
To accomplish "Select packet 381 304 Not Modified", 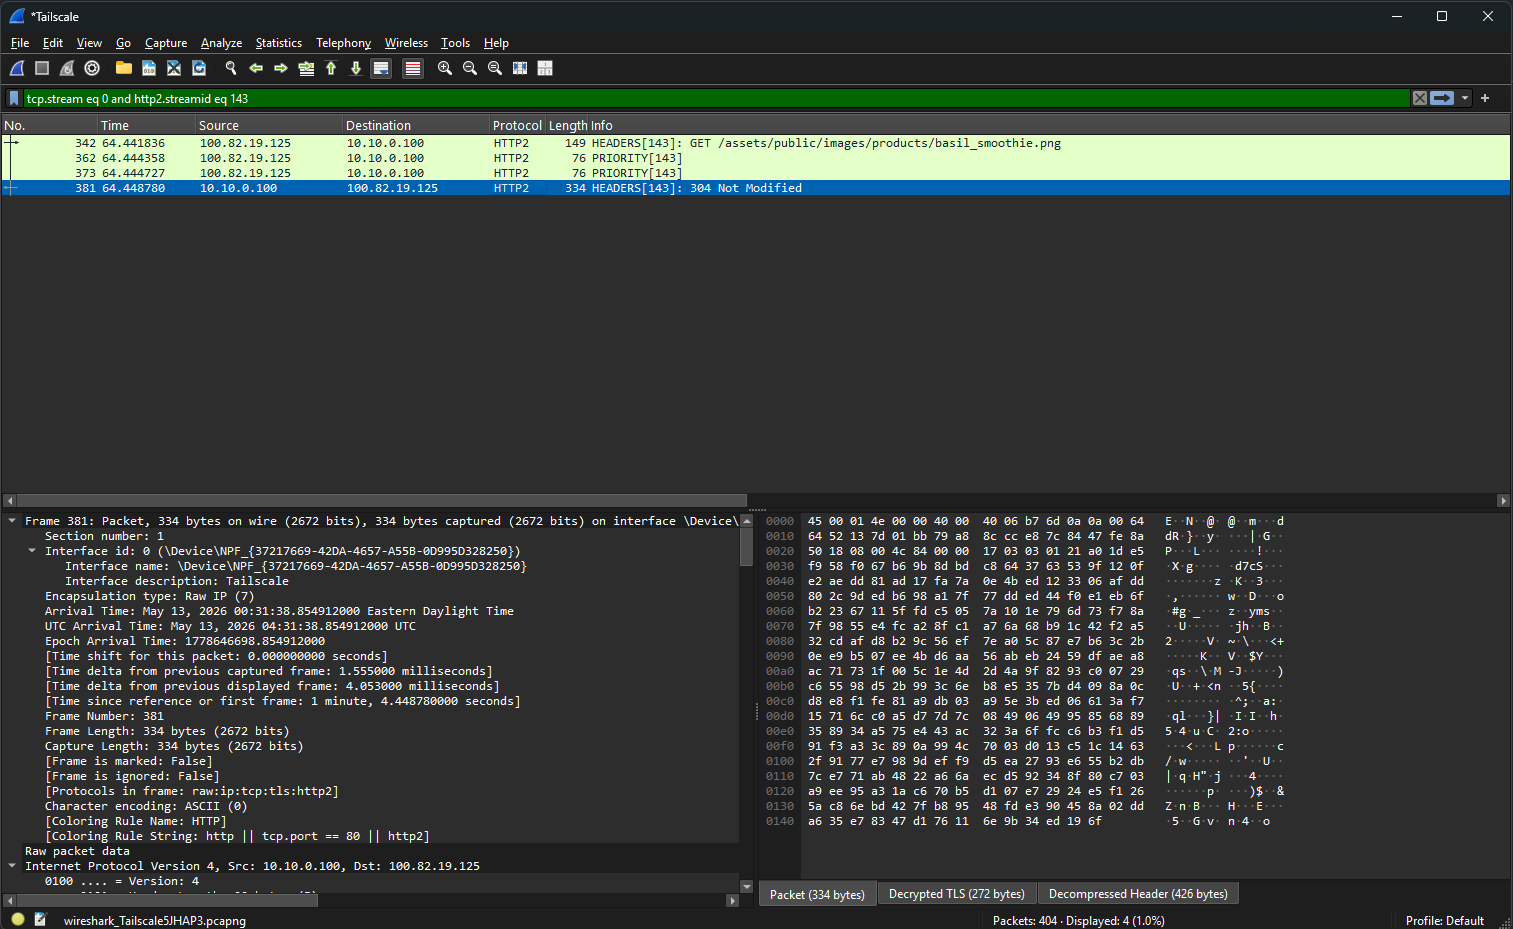I will click(756, 188).
